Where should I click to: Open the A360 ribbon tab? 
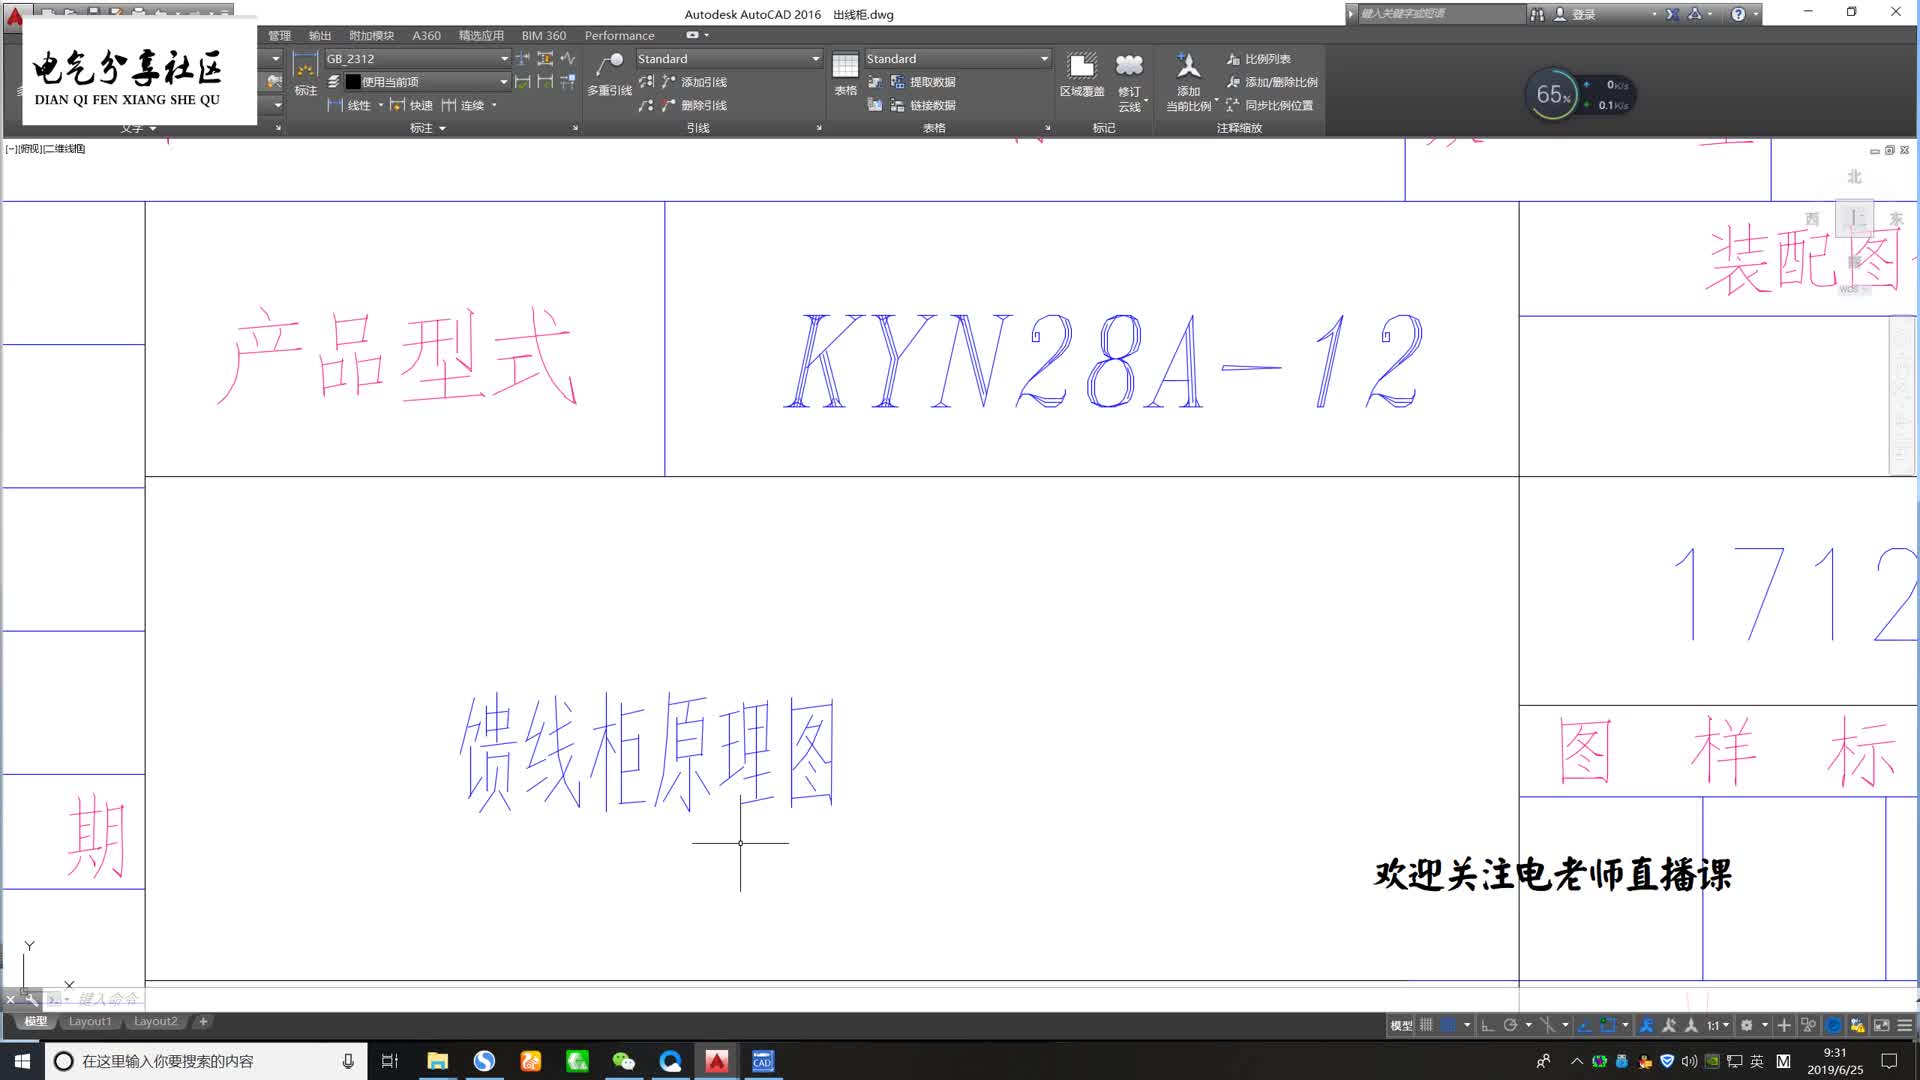(426, 35)
